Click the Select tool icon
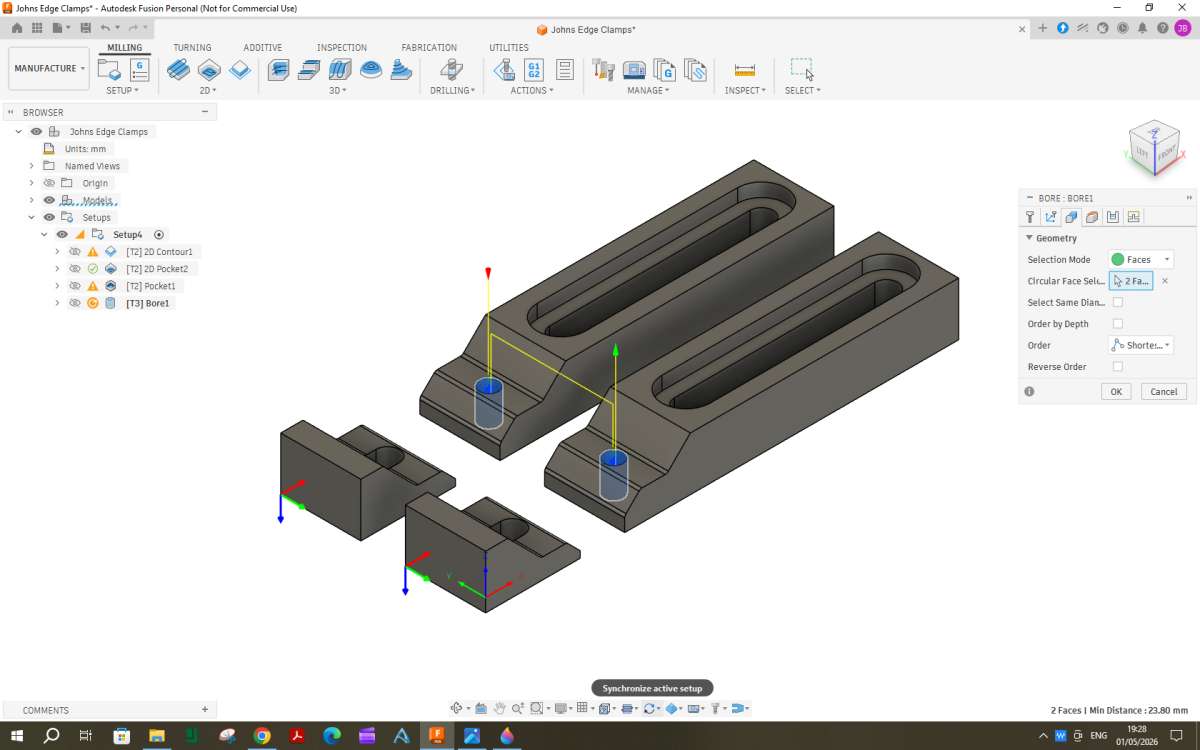 (802, 69)
